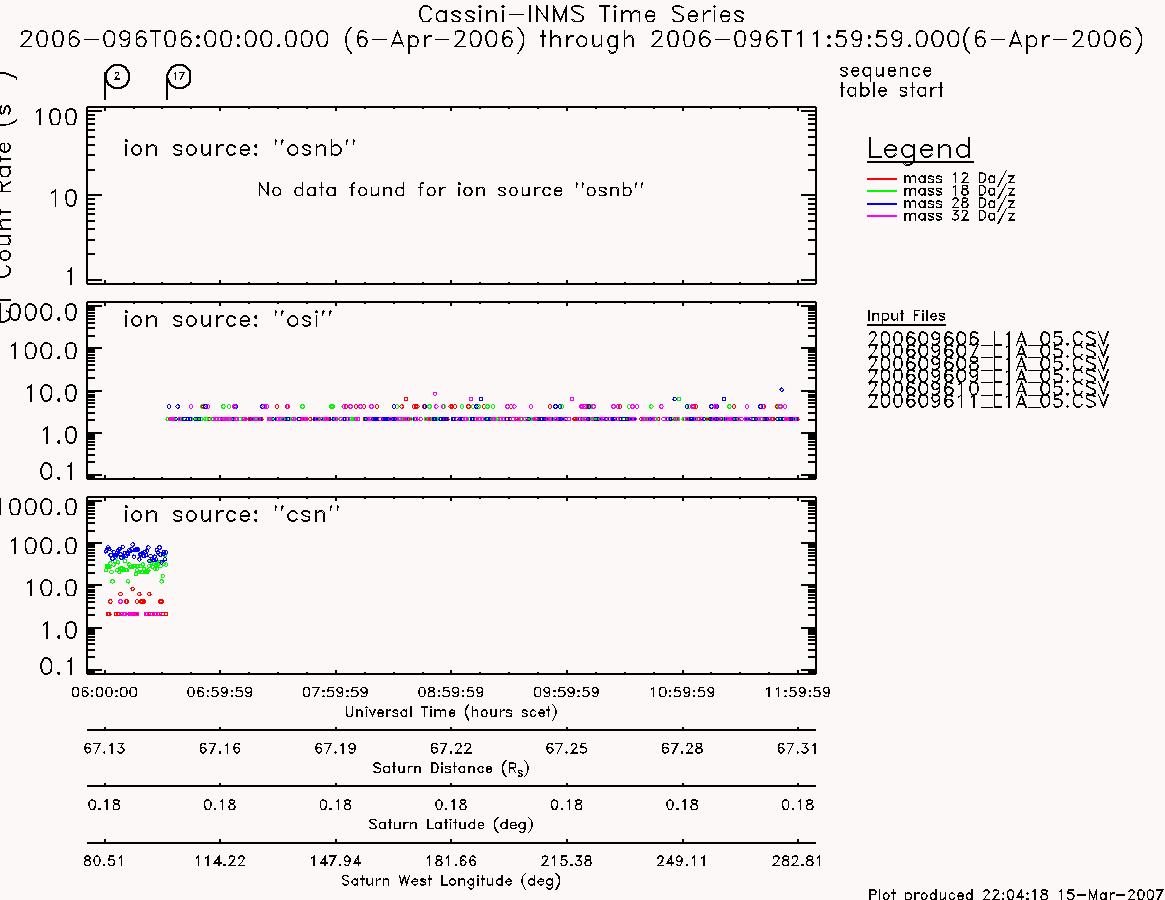
Task: Click the Saturn West Longitude value 181.66
Action: [x=450, y=861]
